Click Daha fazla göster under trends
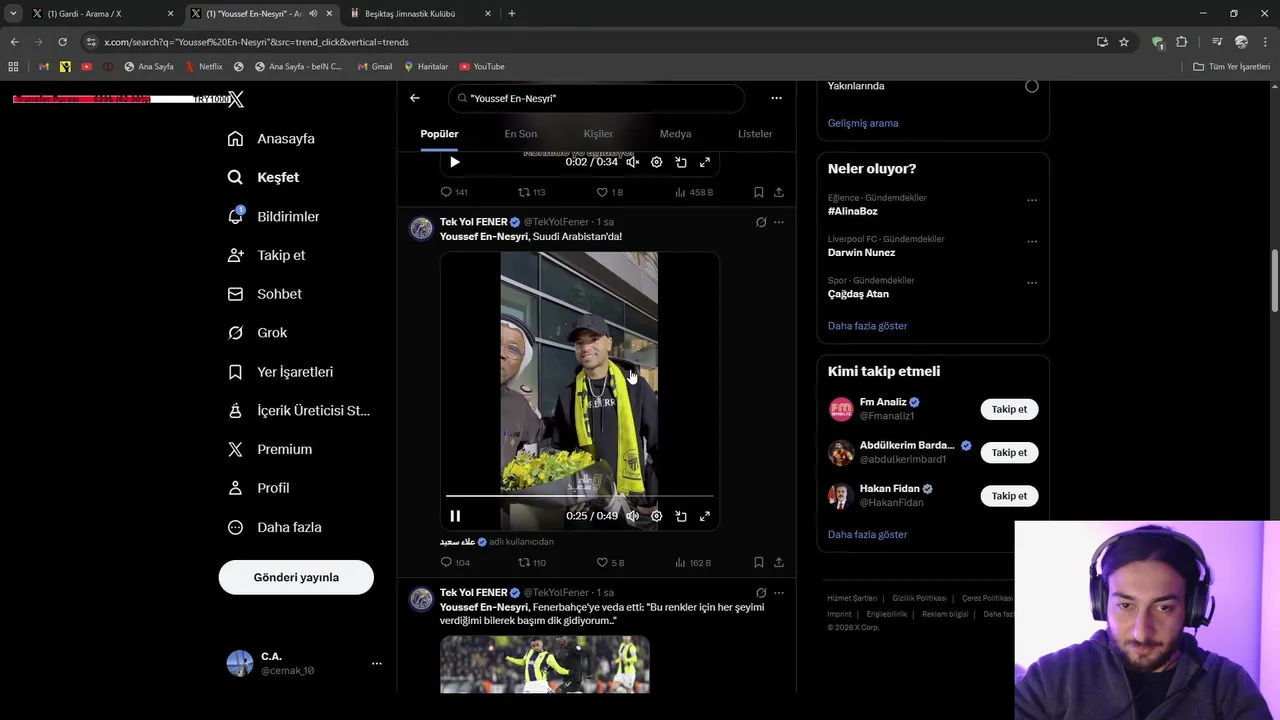1280x720 pixels. tap(868, 326)
